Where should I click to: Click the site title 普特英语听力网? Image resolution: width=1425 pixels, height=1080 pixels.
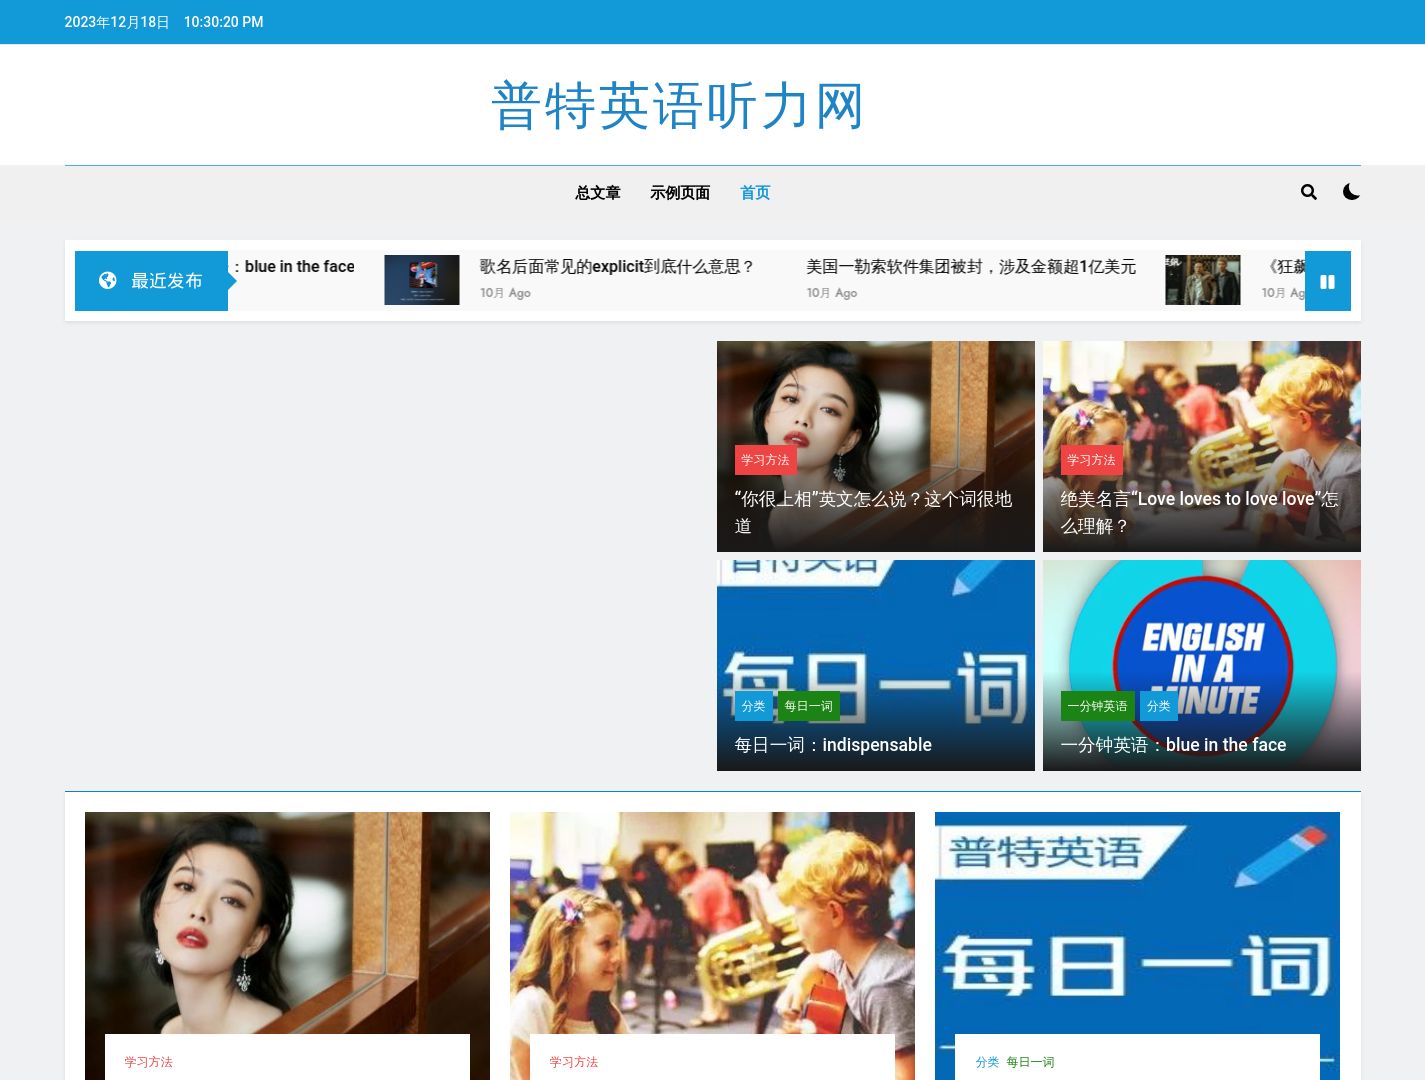[678, 106]
